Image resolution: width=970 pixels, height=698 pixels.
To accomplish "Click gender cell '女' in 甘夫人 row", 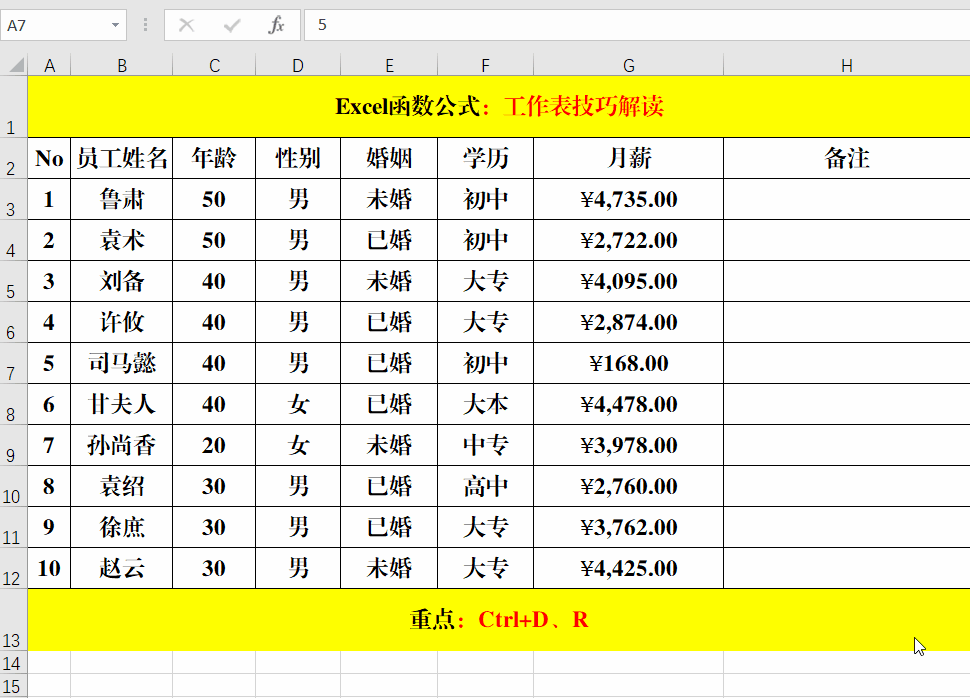I will (x=298, y=404).
